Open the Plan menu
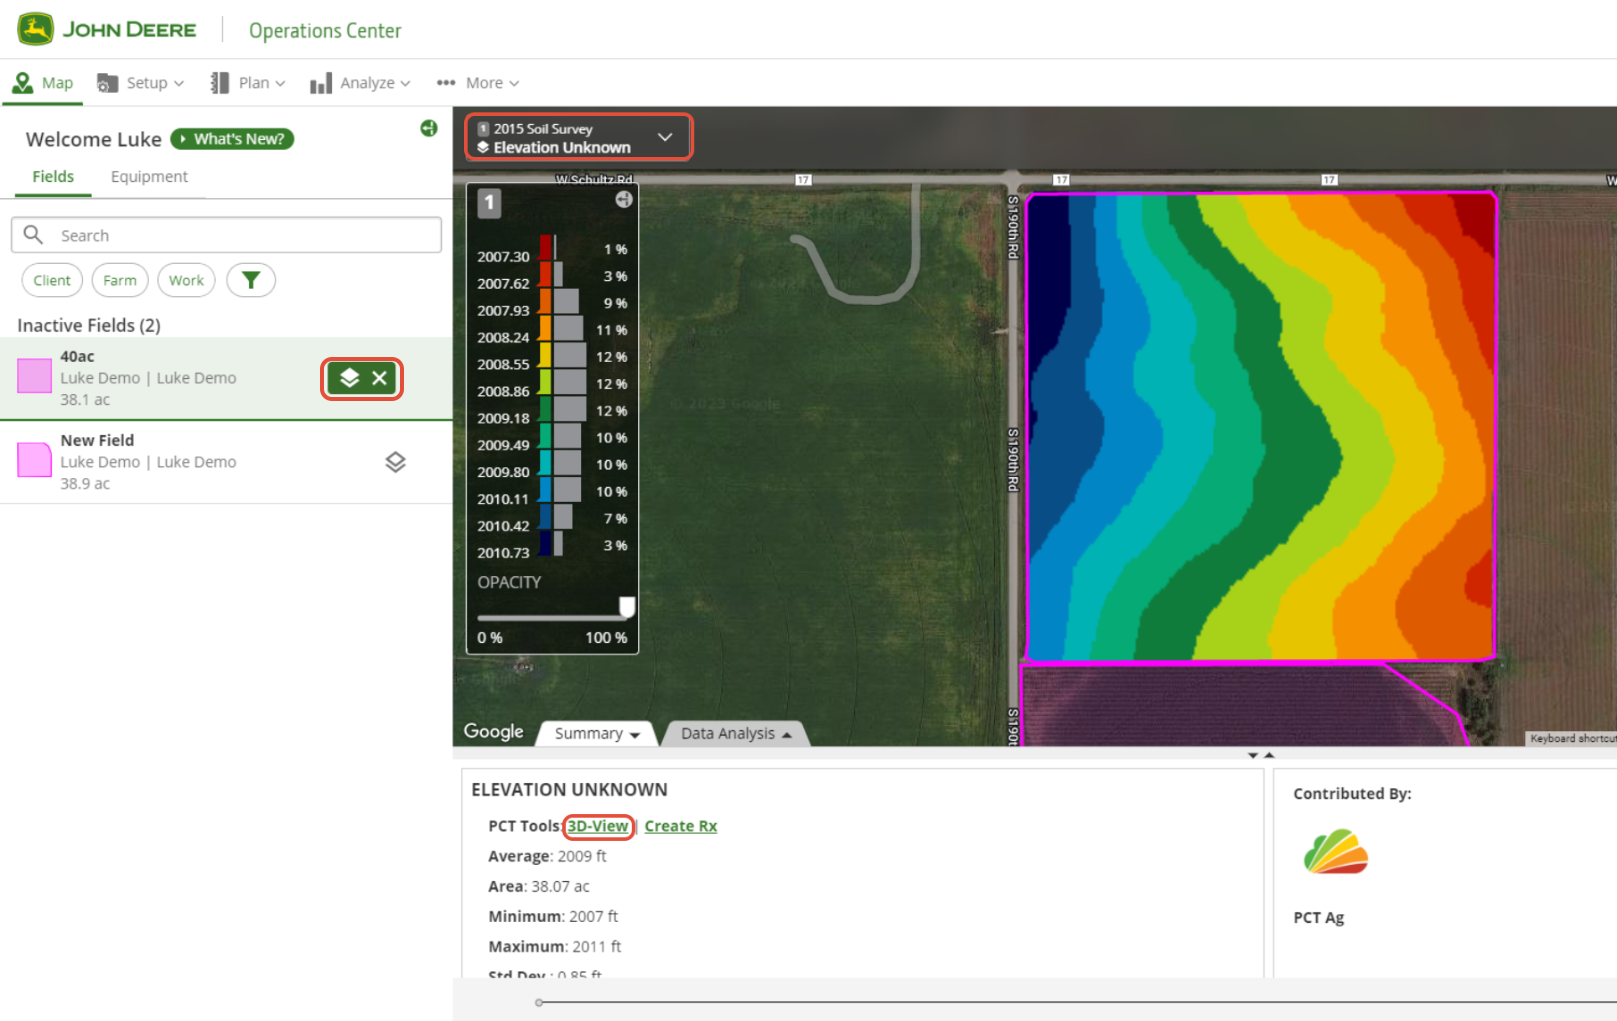The image size is (1617, 1021). click(x=248, y=83)
